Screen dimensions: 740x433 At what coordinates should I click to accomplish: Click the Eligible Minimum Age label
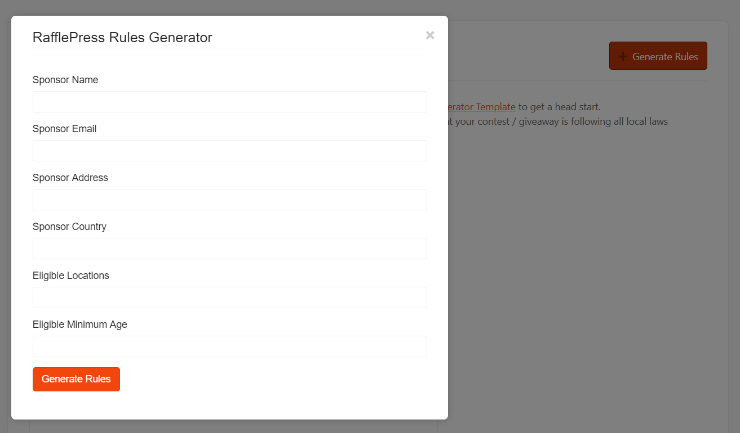click(80, 324)
